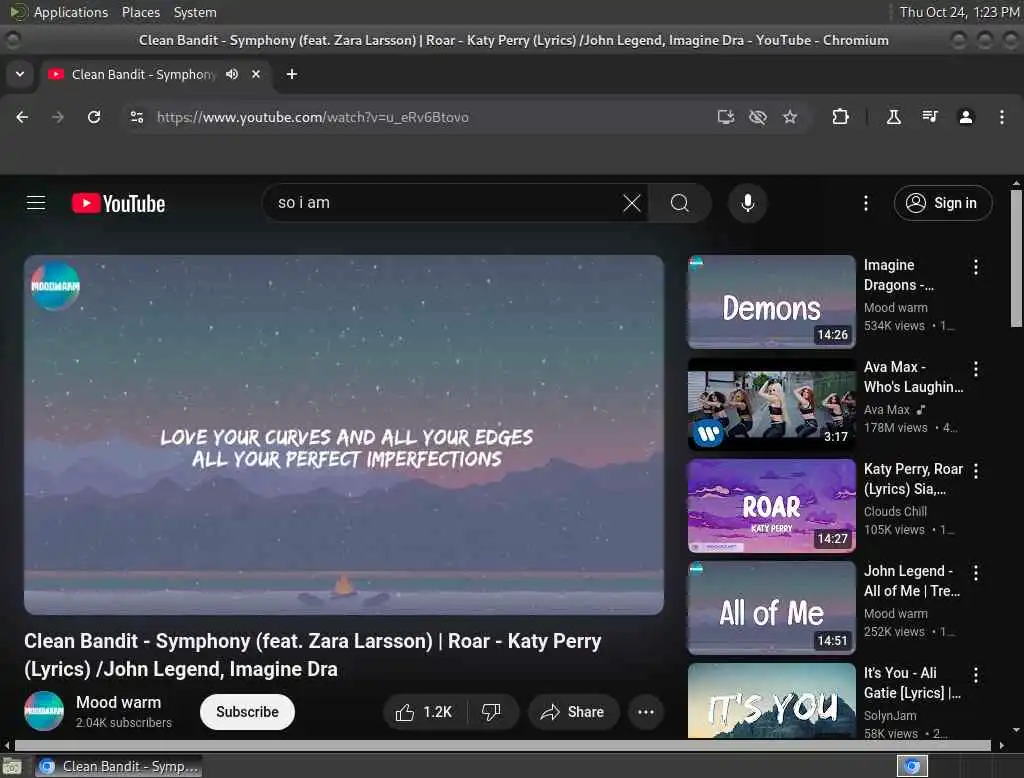Dislike the video with thumbs down
This screenshot has width=1024, height=778.
492,712
